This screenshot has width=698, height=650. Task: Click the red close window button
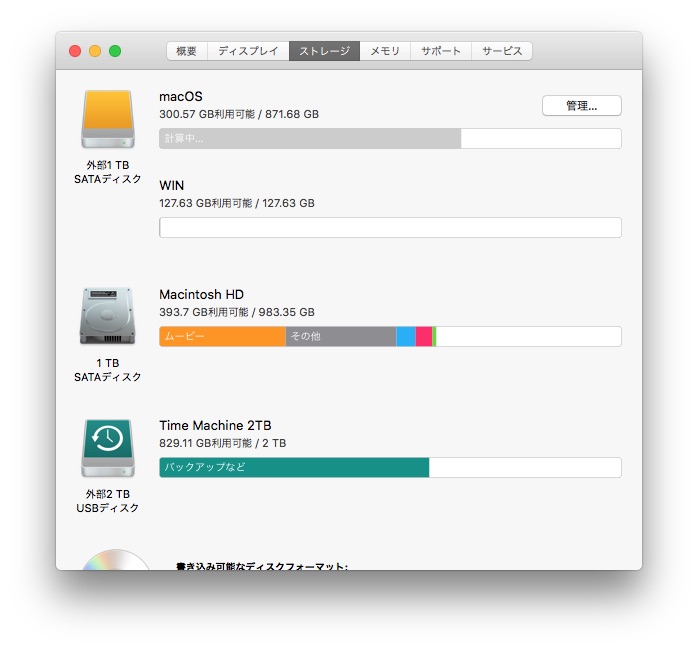click(x=75, y=51)
